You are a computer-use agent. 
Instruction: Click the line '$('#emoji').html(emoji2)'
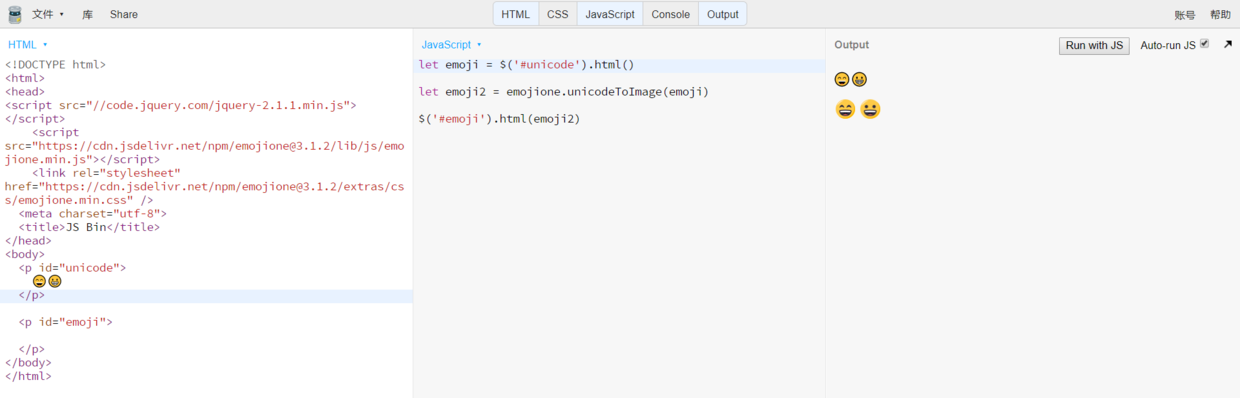click(x=499, y=119)
